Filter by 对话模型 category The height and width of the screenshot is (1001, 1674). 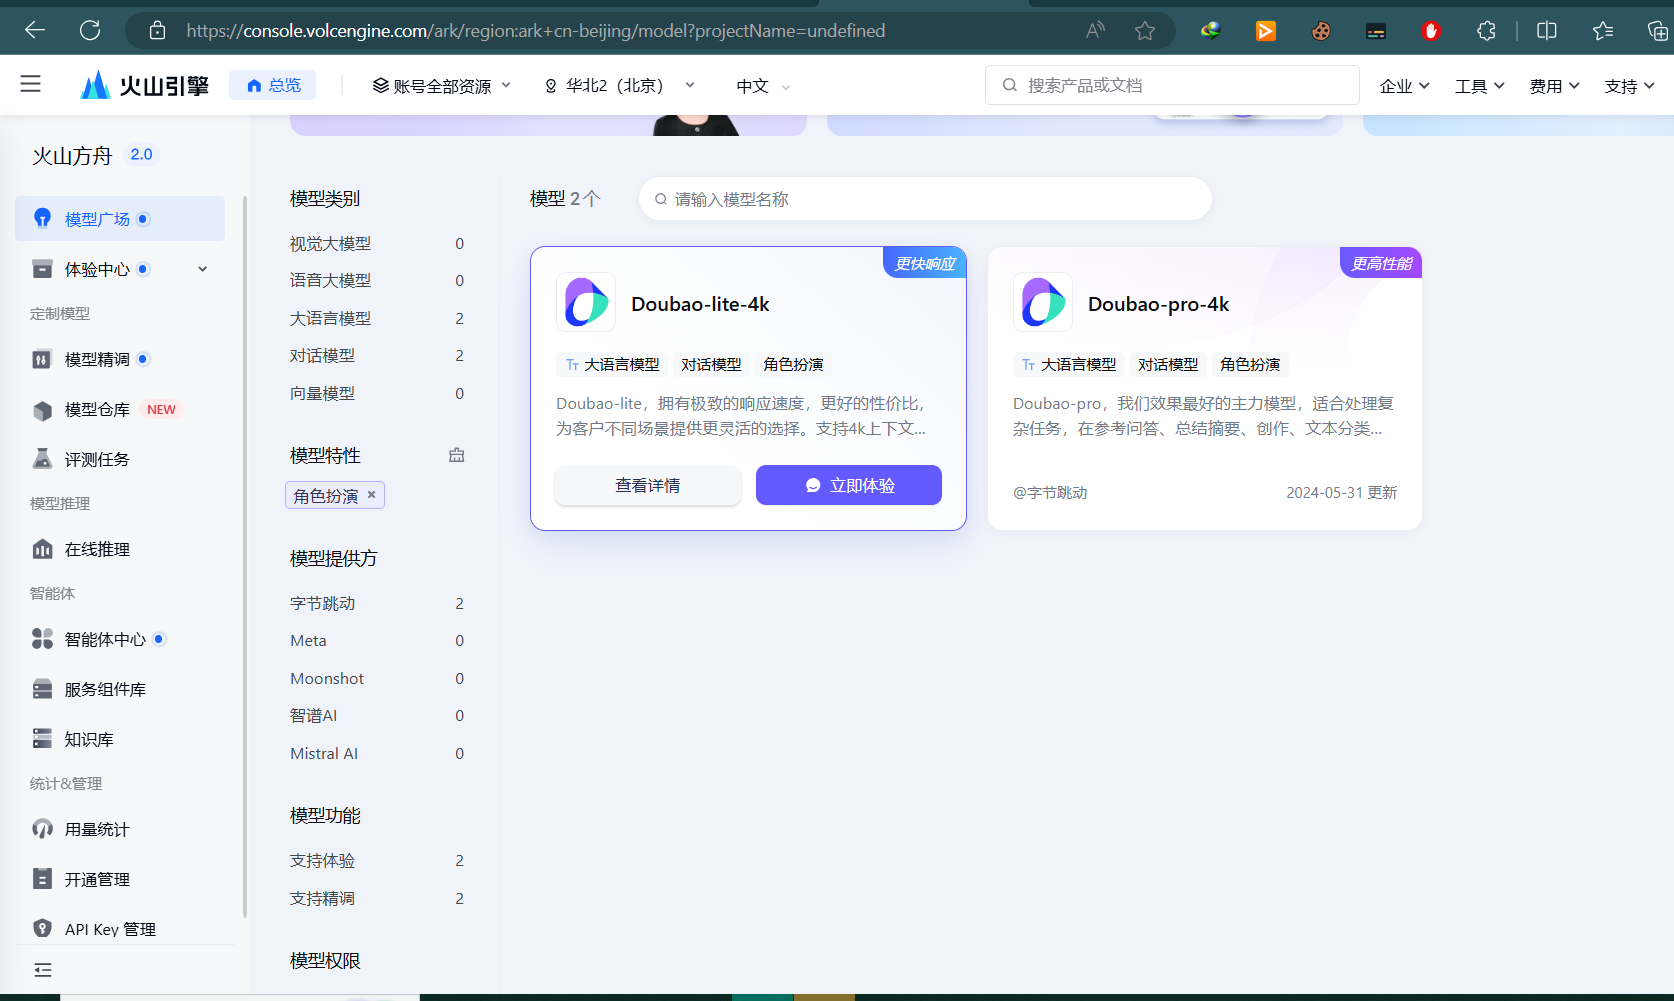pyautogui.click(x=377, y=356)
